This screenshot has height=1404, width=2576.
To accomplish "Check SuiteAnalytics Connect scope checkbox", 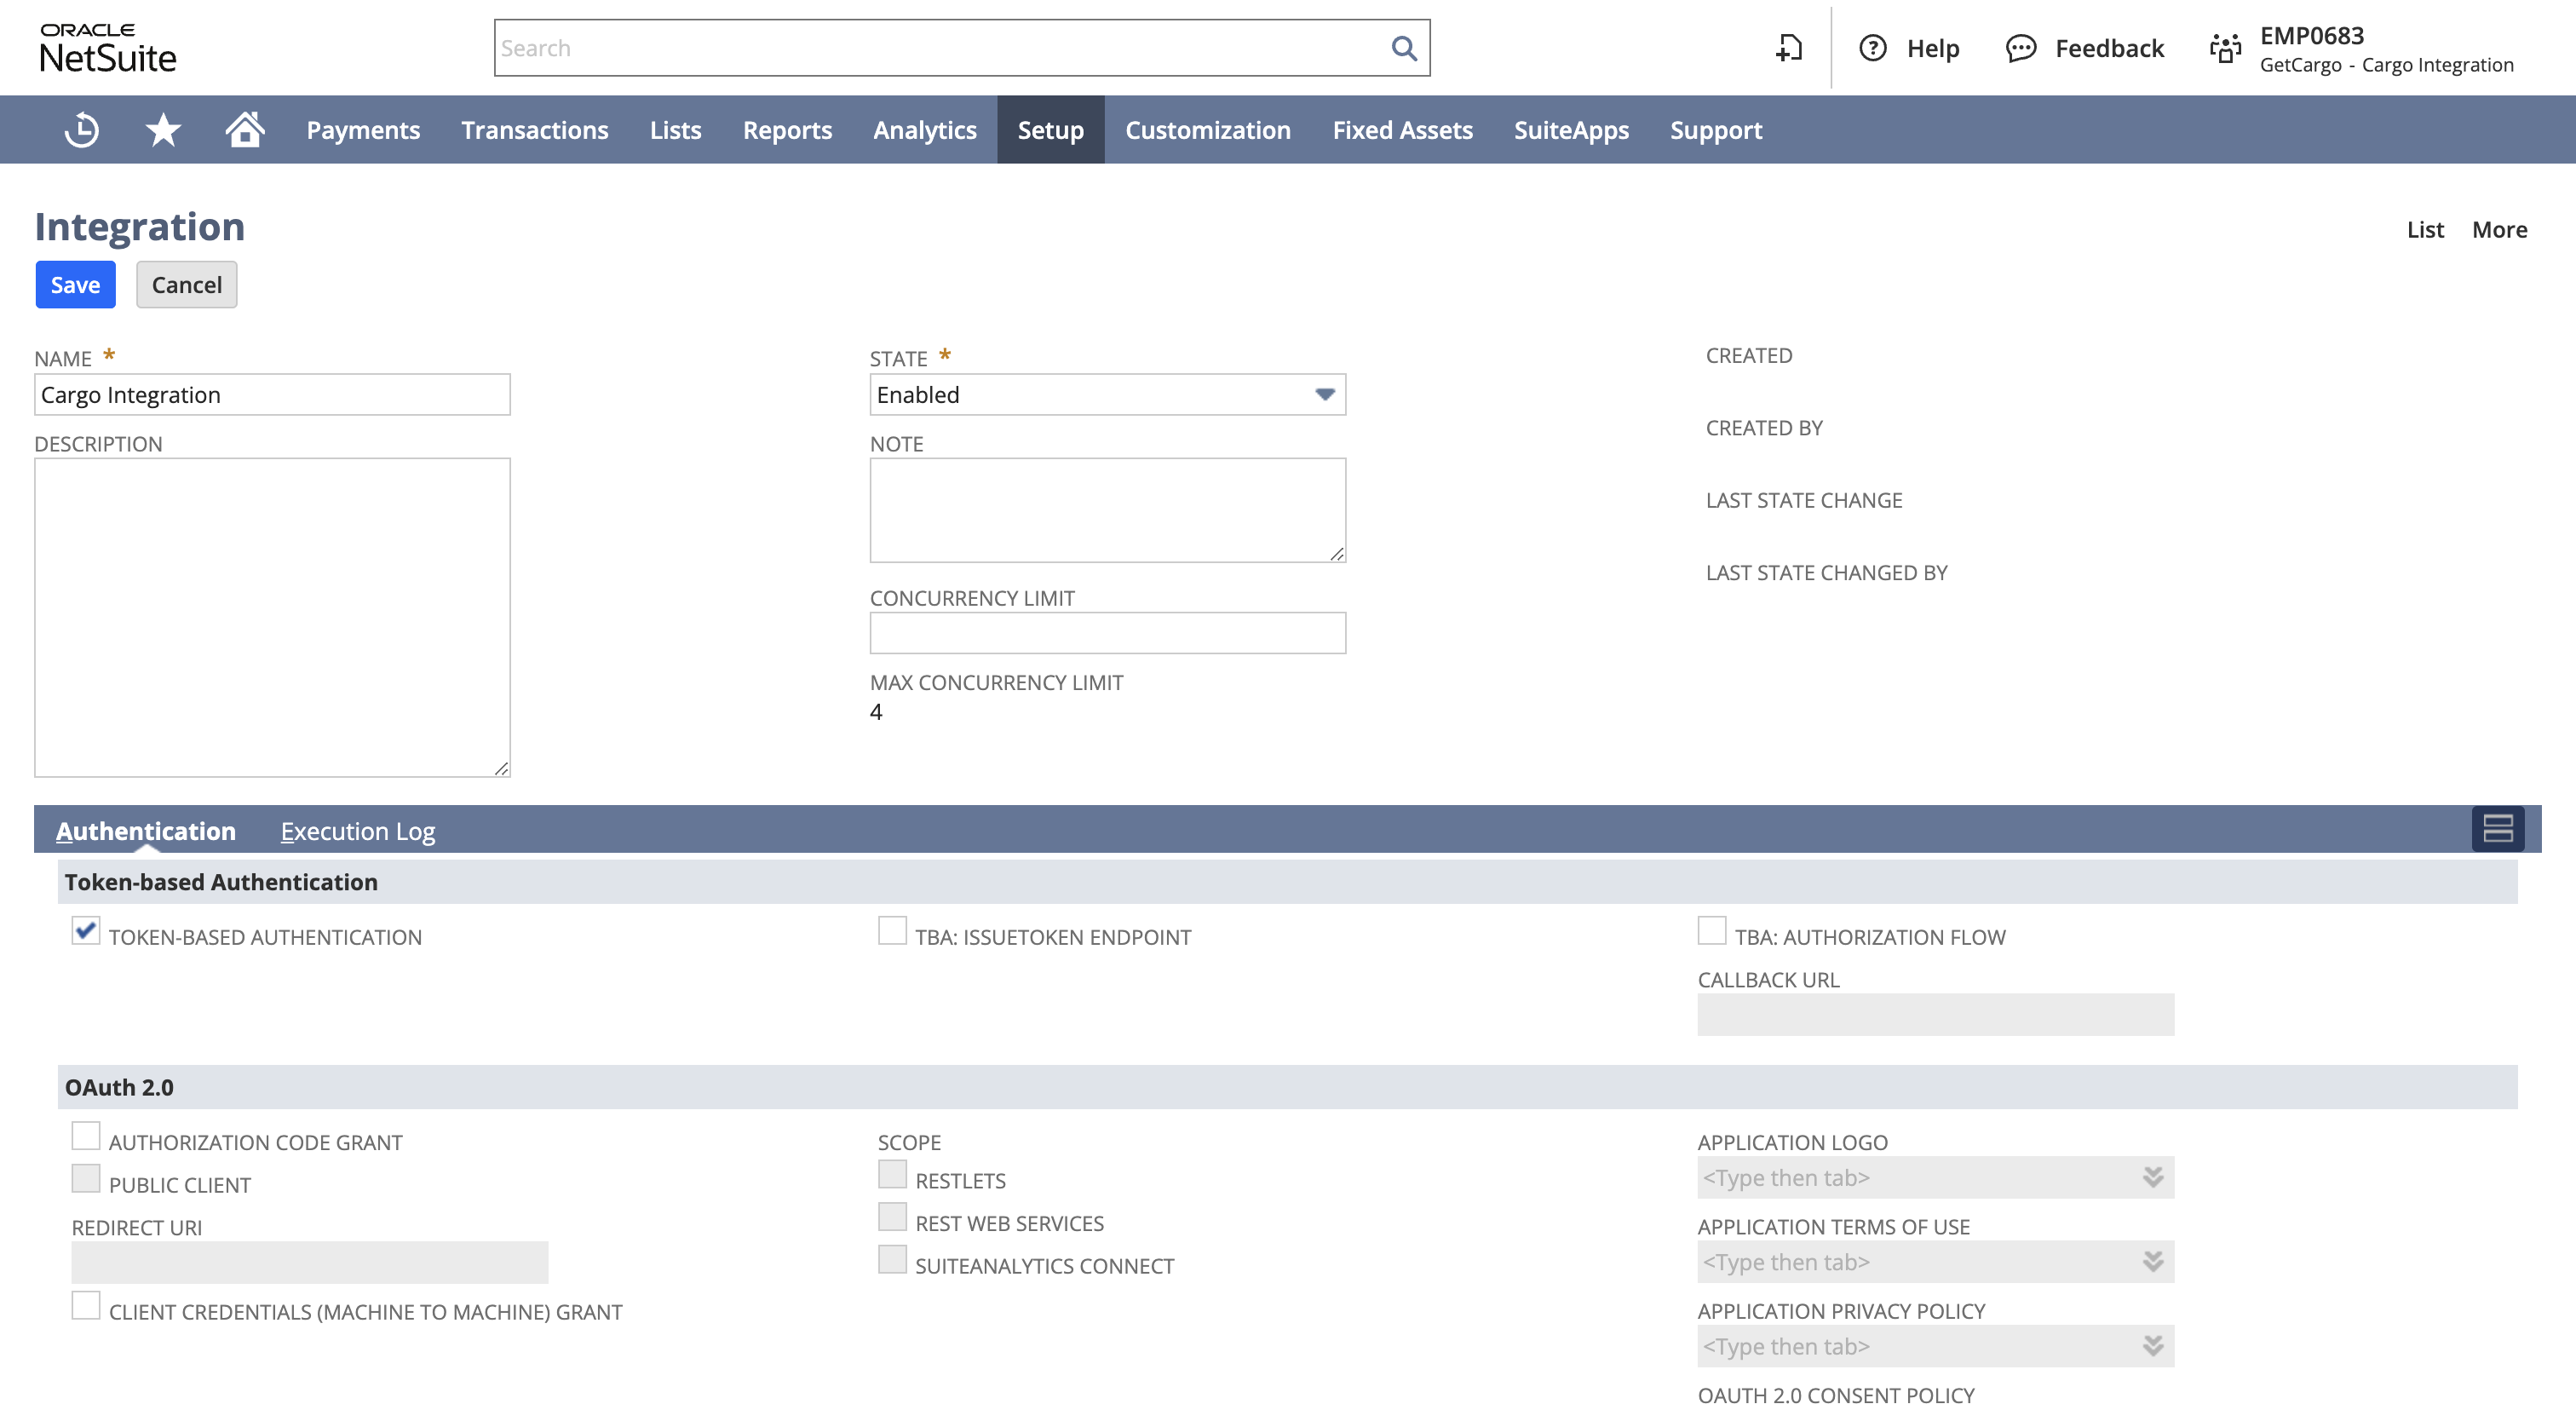I will pyautogui.click(x=892, y=1260).
